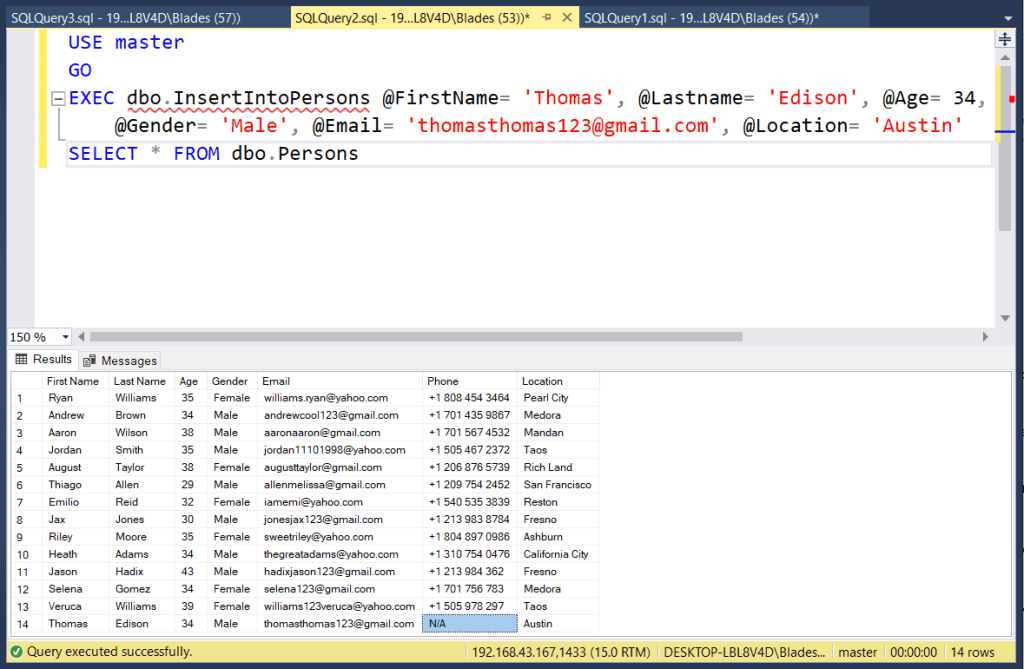The image size is (1024, 669).
Task: Open the Messages tab icon
Action: point(90,360)
